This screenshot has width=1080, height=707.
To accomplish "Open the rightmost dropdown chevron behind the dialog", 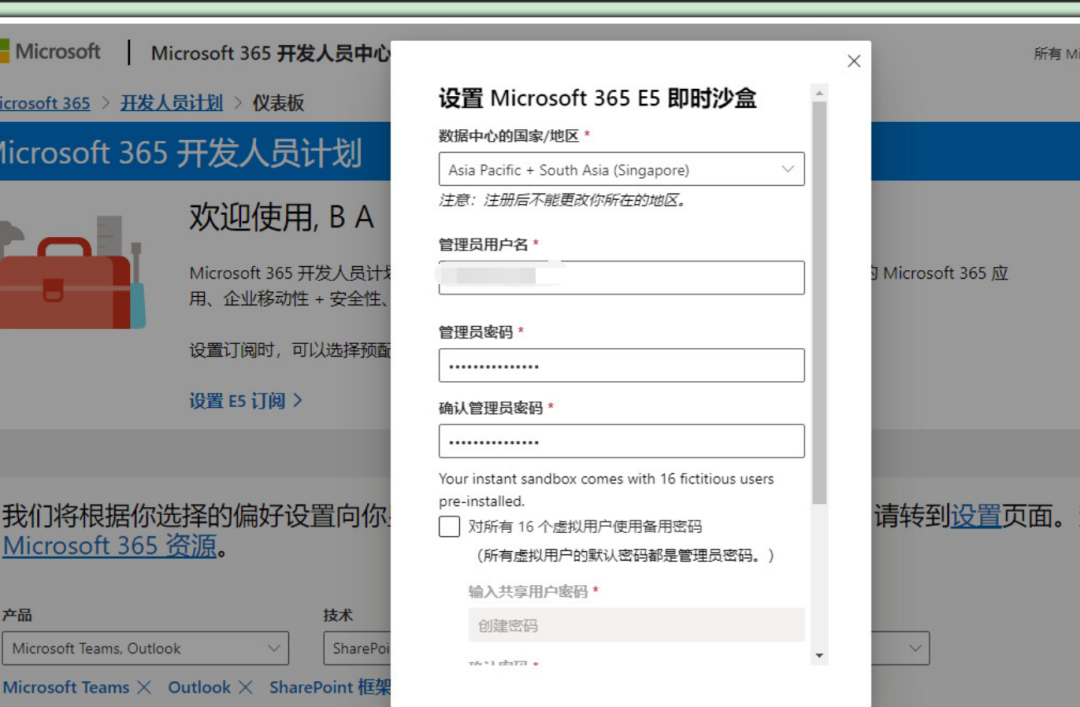I will pyautogui.click(x=915, y=648).
